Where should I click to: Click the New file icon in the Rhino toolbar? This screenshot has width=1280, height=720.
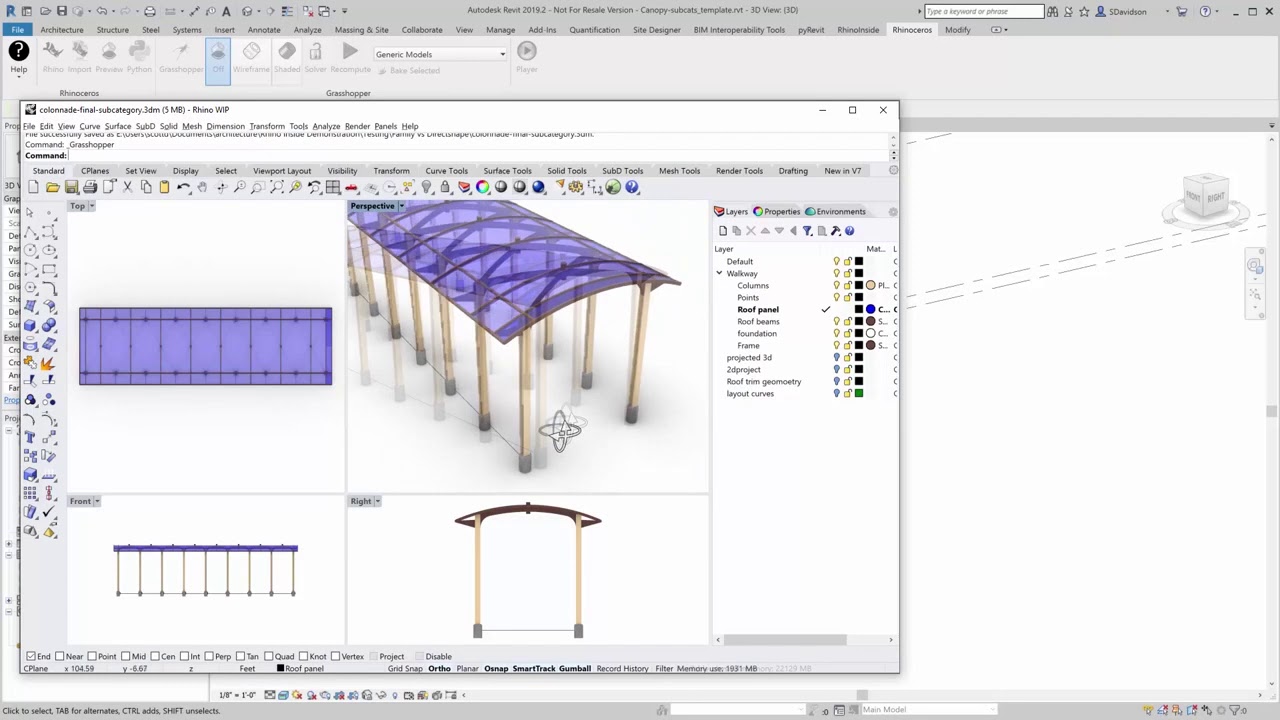pyautogui.click(x=34, y=187)
